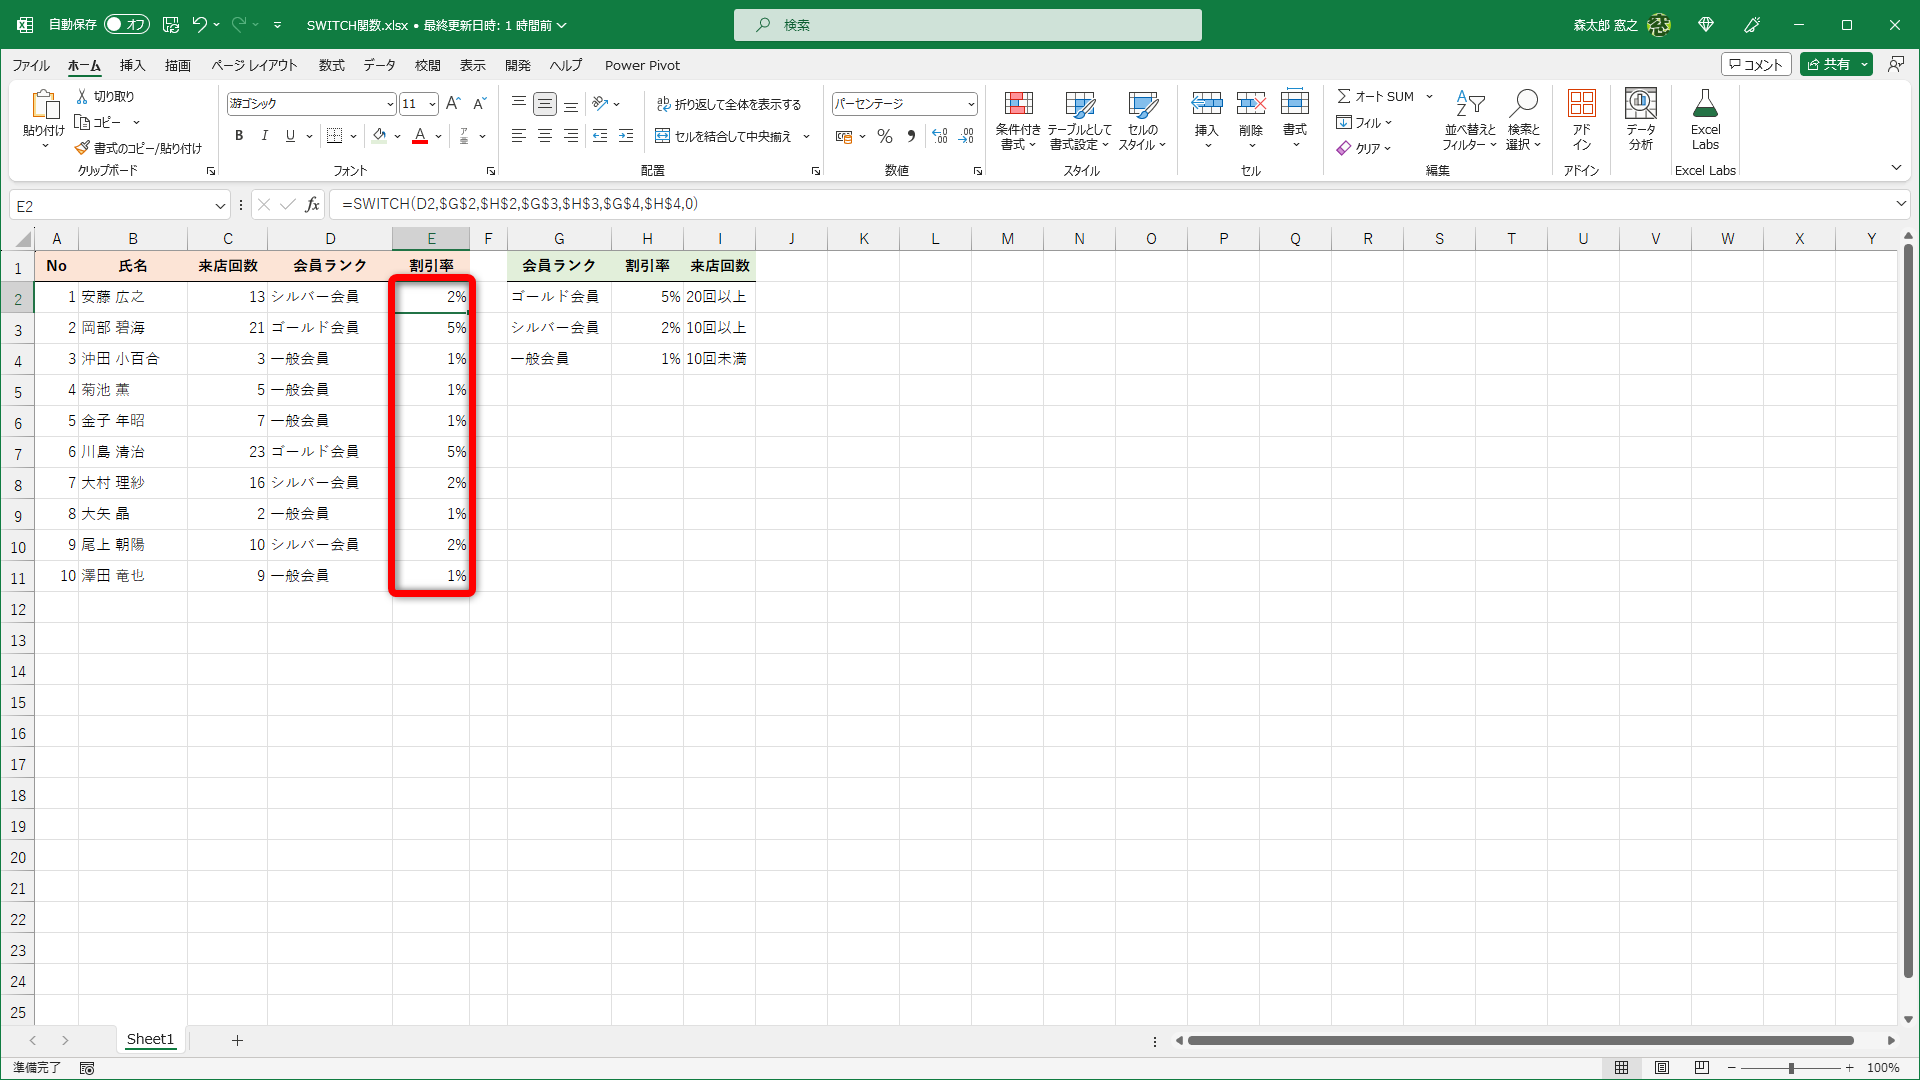Open the 数式 ribbon tab
The image size is (1920, 1080).
331,65
